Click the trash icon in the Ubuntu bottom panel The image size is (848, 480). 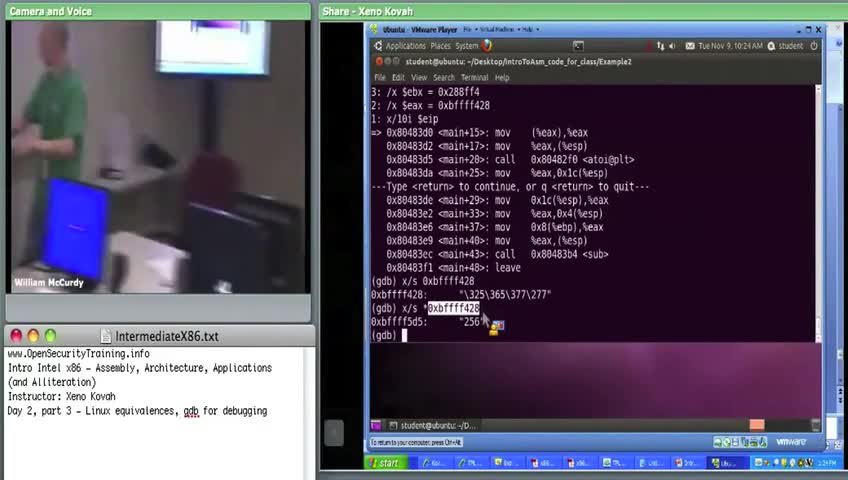[x=816, y=425]
